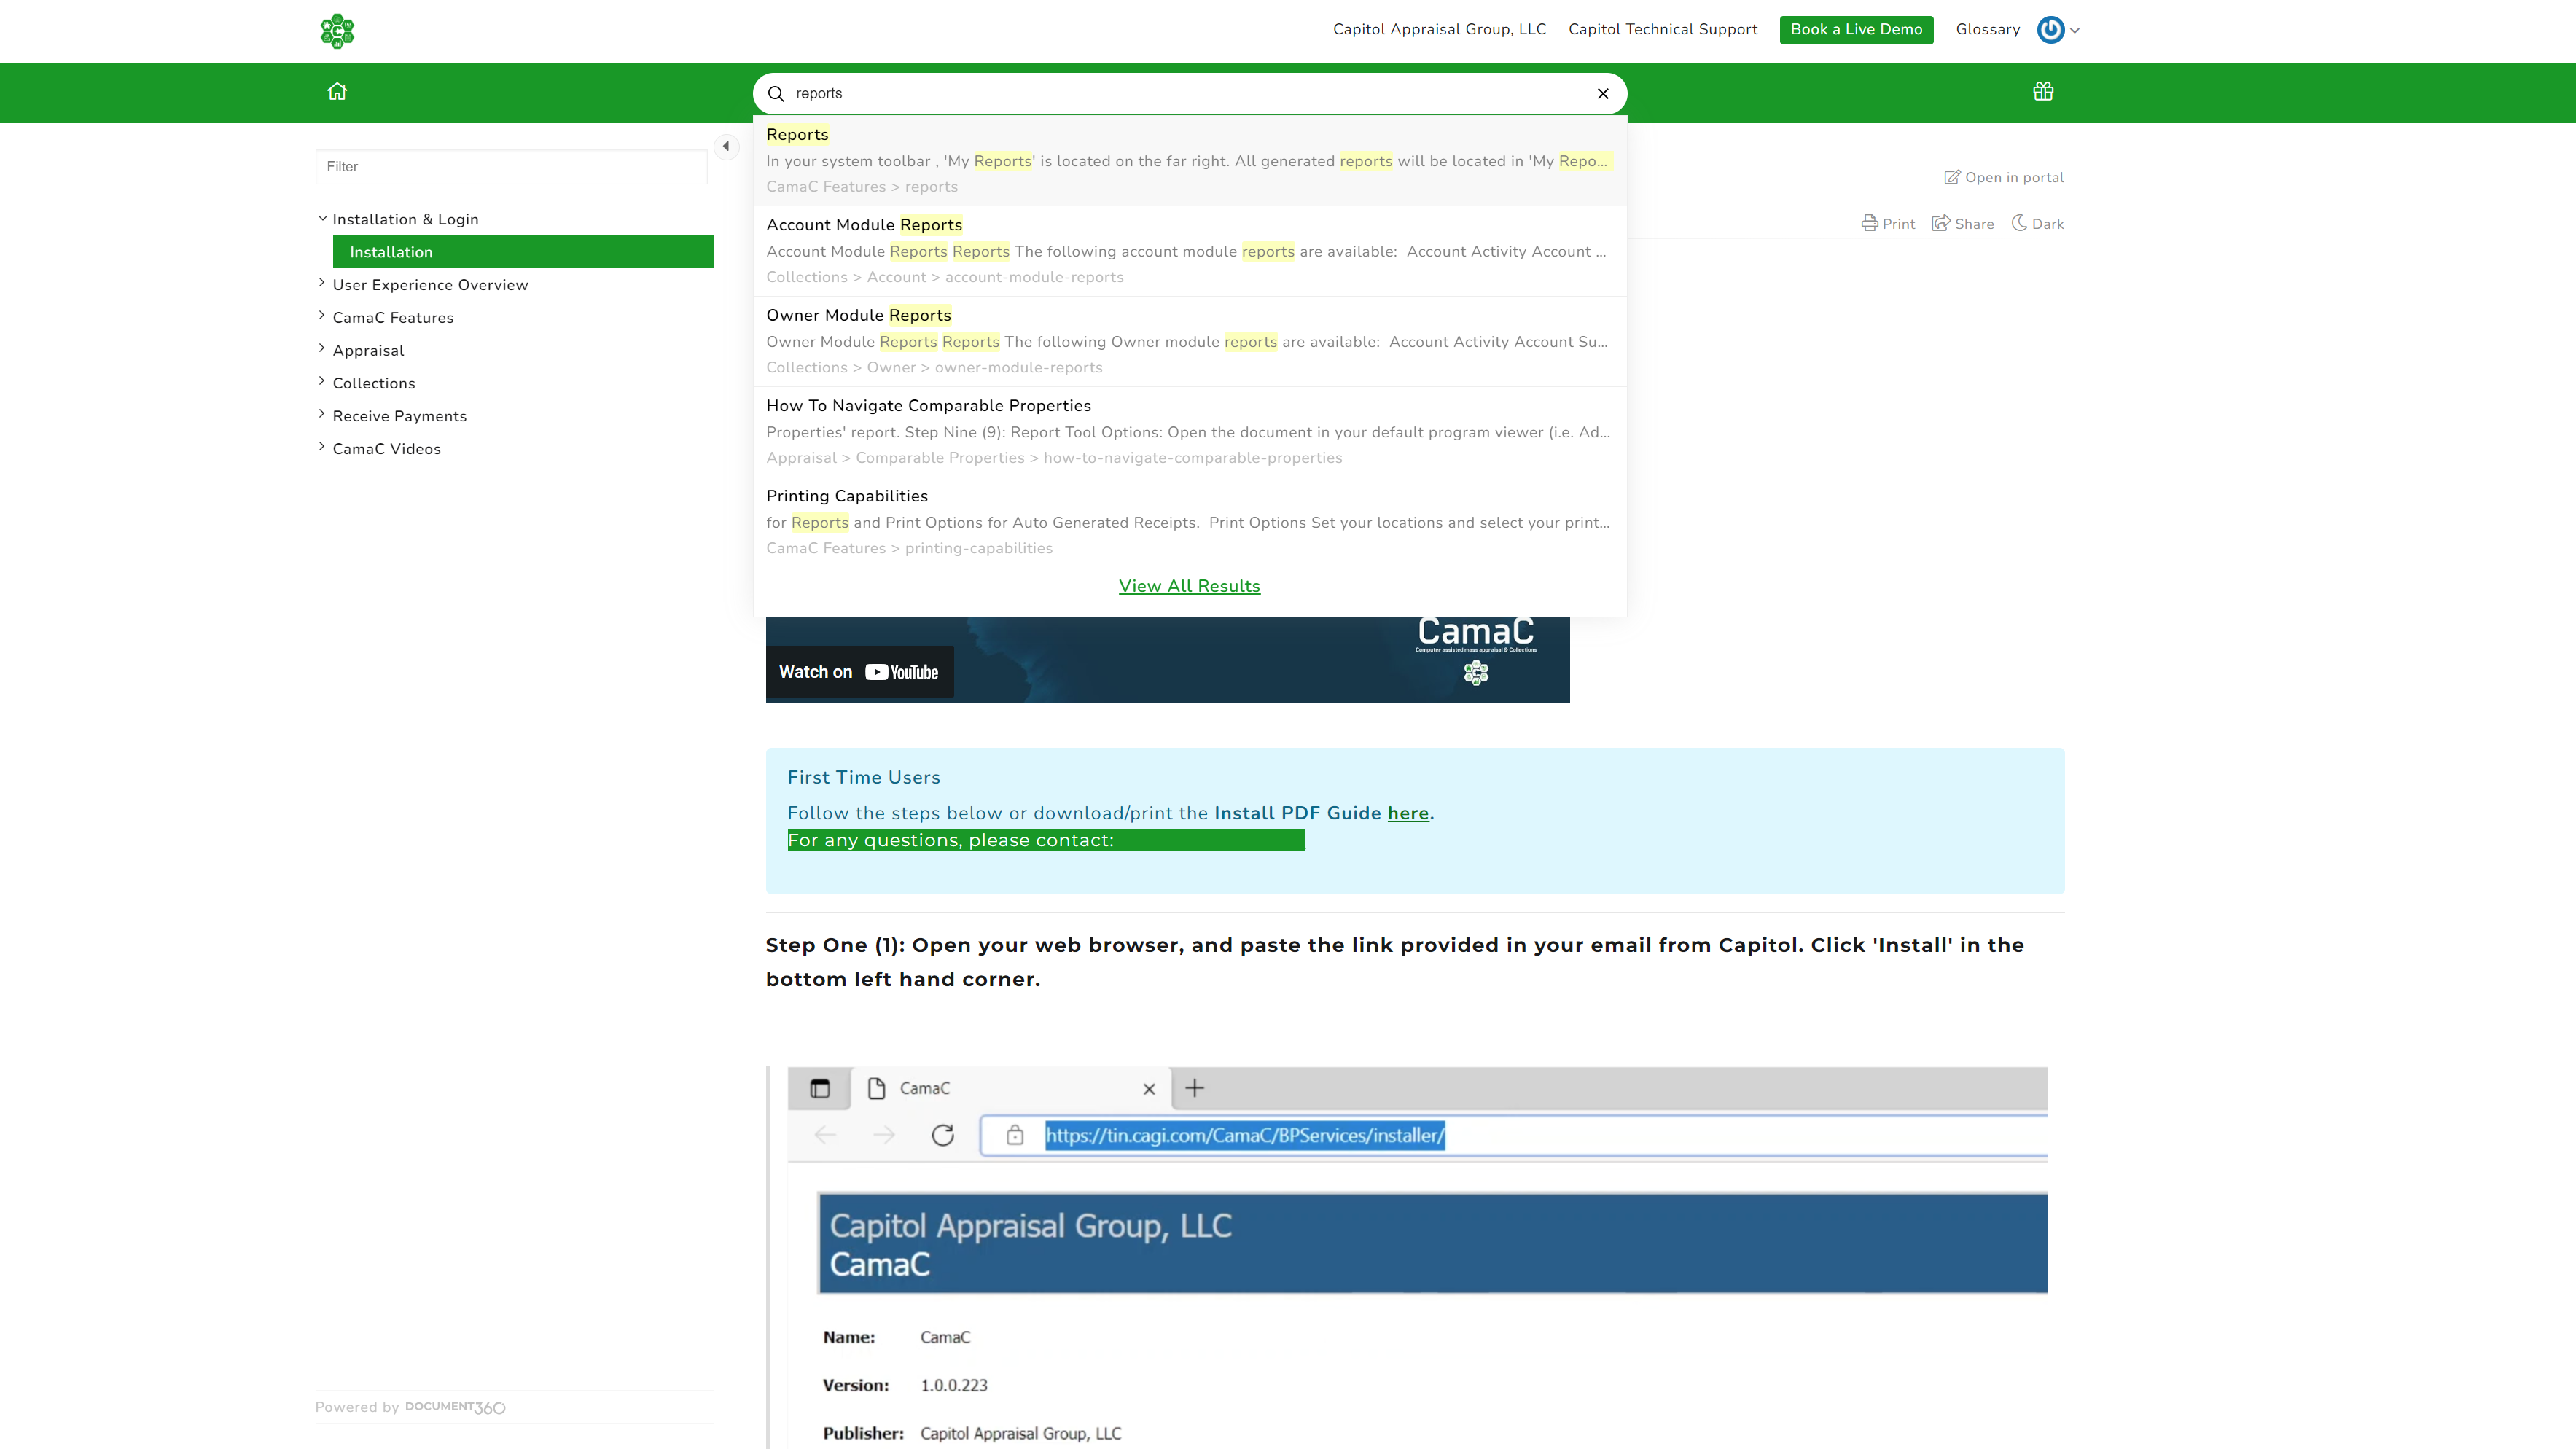Open the Glossary page
The height and width of the screenshot is (1449, 2576).
(1987, 29)
